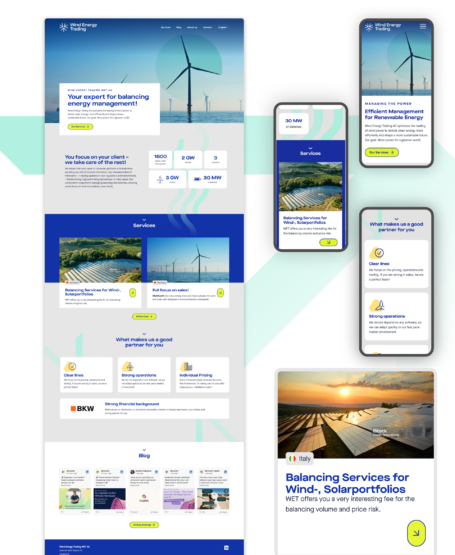The height and width of the screenshot is (555, 455).
Task: Select Services in the top navigation menu
Action: coord(166,27)
